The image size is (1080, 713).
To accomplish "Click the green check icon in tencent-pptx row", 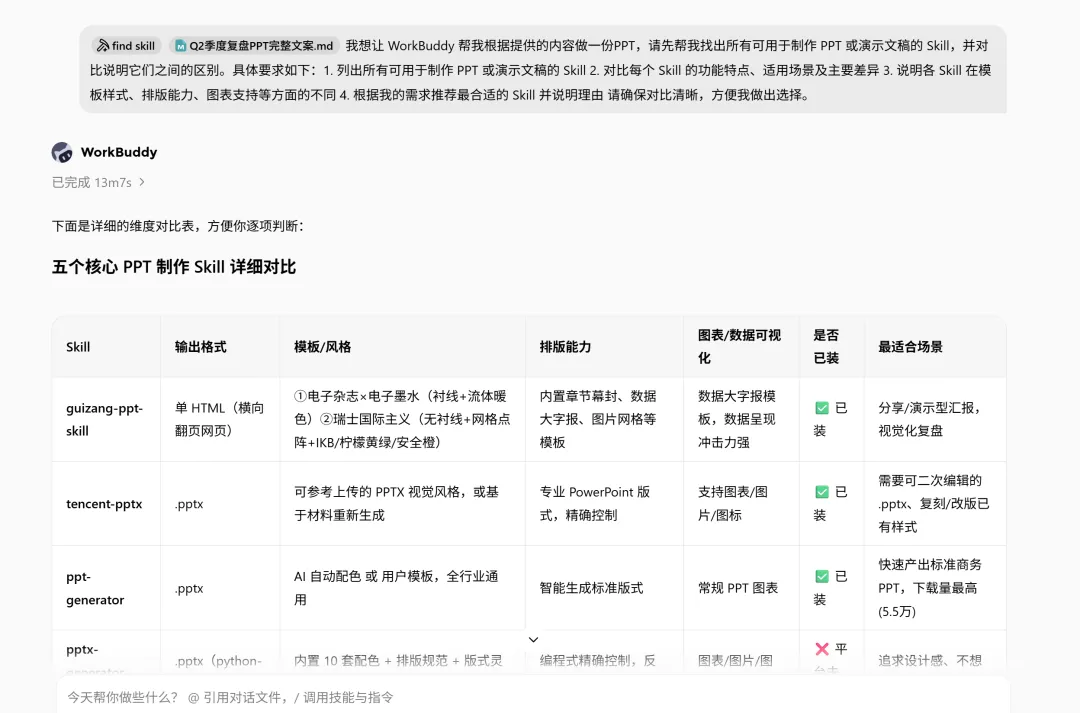I will (x=822, y=492).
